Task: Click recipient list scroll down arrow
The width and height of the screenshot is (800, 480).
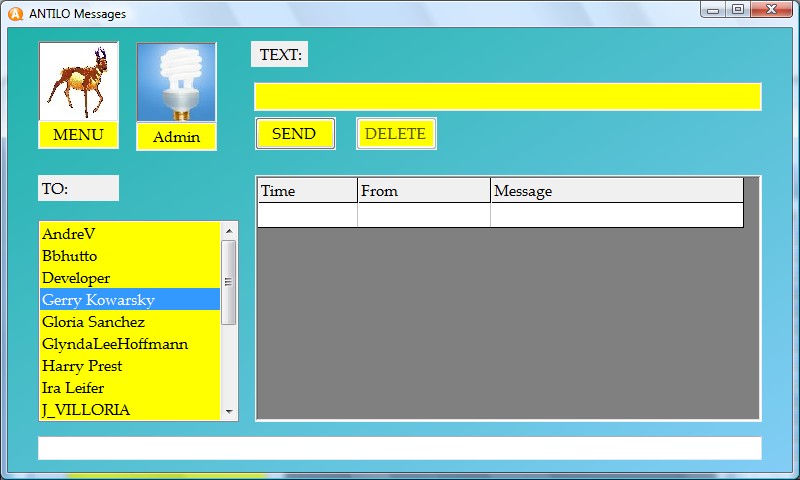Action: [229, 412]
